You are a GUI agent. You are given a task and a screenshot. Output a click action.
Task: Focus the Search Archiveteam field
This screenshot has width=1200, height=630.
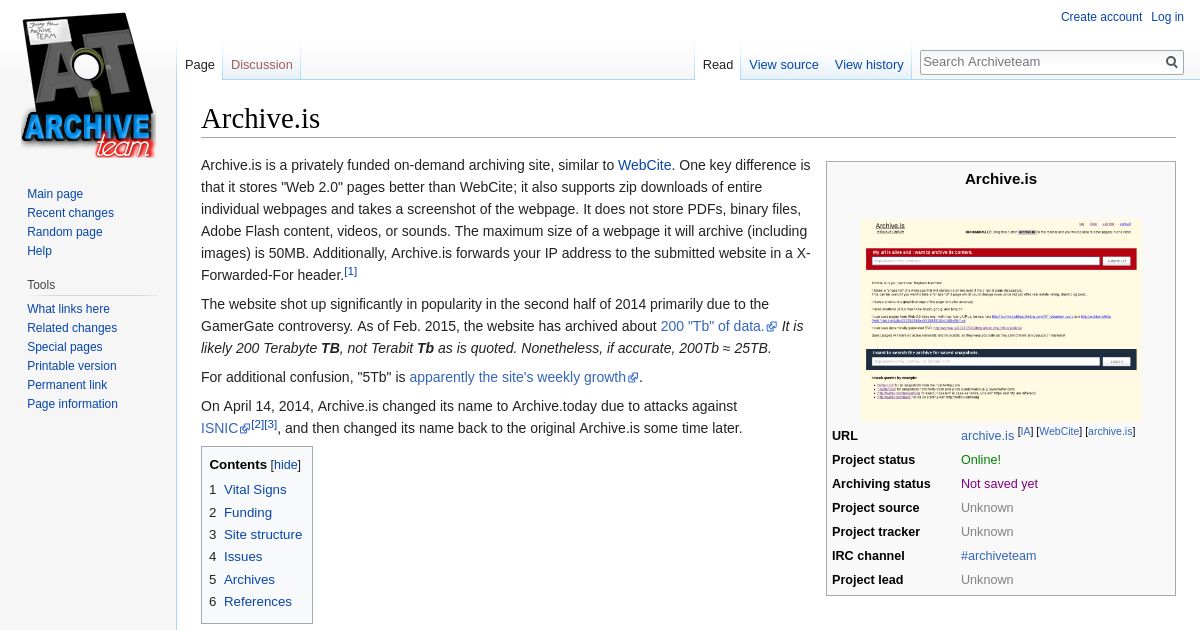(1041, 62)
